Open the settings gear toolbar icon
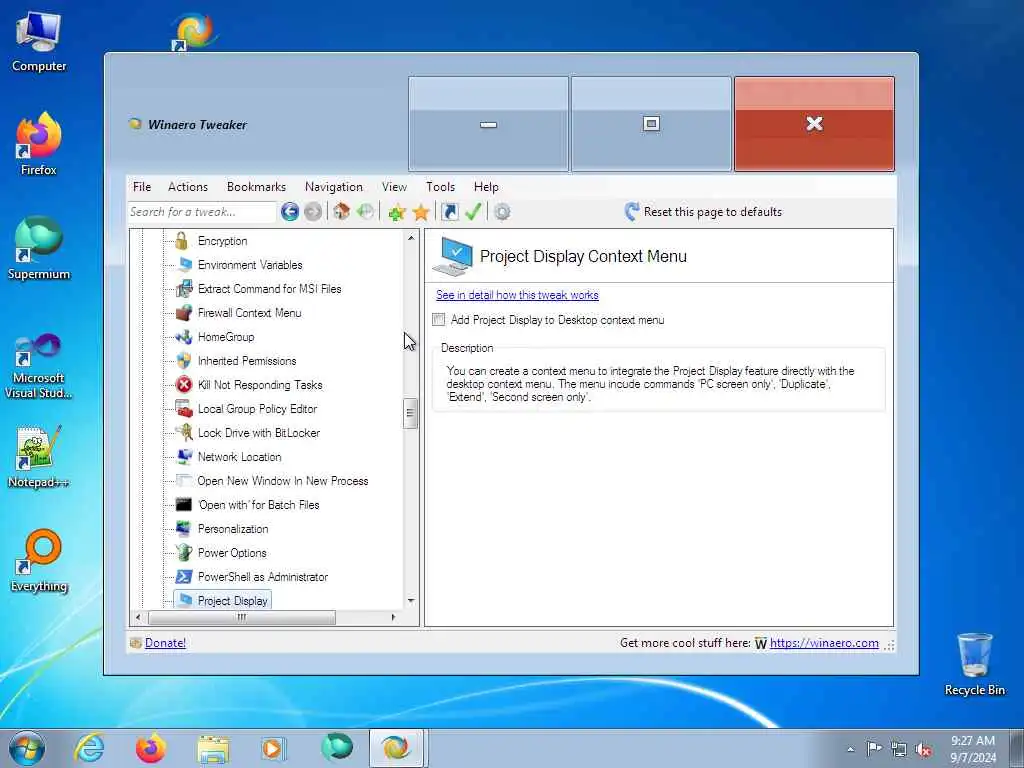 tap(502, 212)
